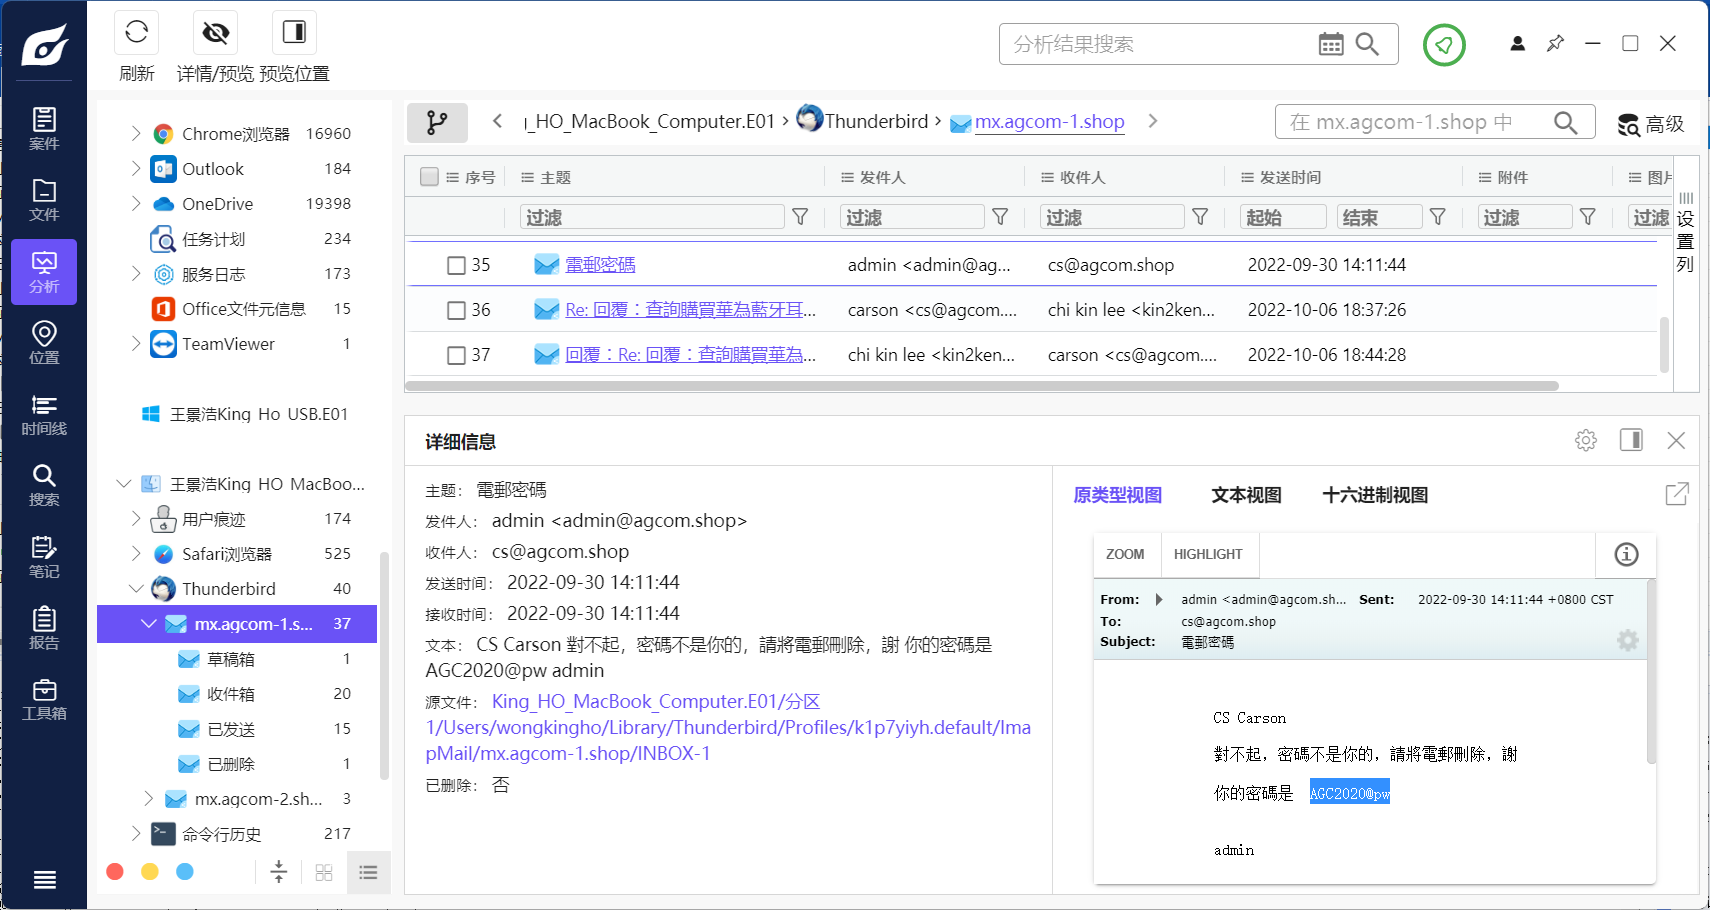Click the branch tree view button

(x=437, y=122)
